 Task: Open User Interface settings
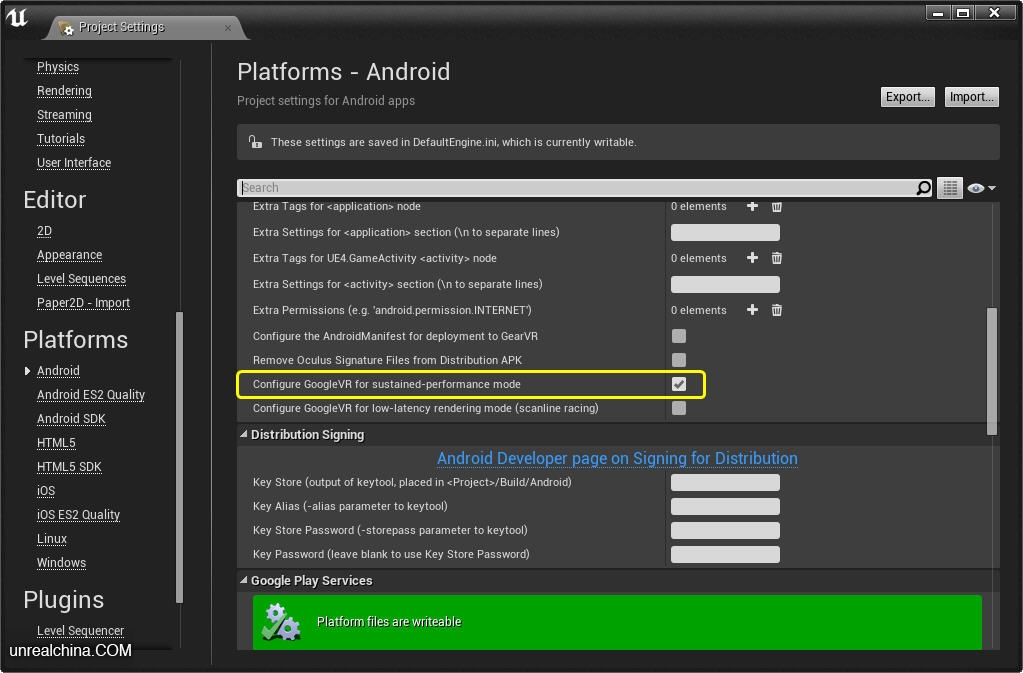(74, 162)
